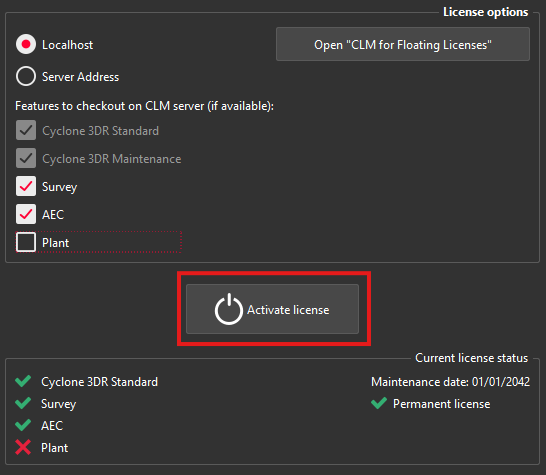The height and width of the screenshot is (475, 546).
Task: Select the Localhost radio button
Action: (x=26, y=44)
